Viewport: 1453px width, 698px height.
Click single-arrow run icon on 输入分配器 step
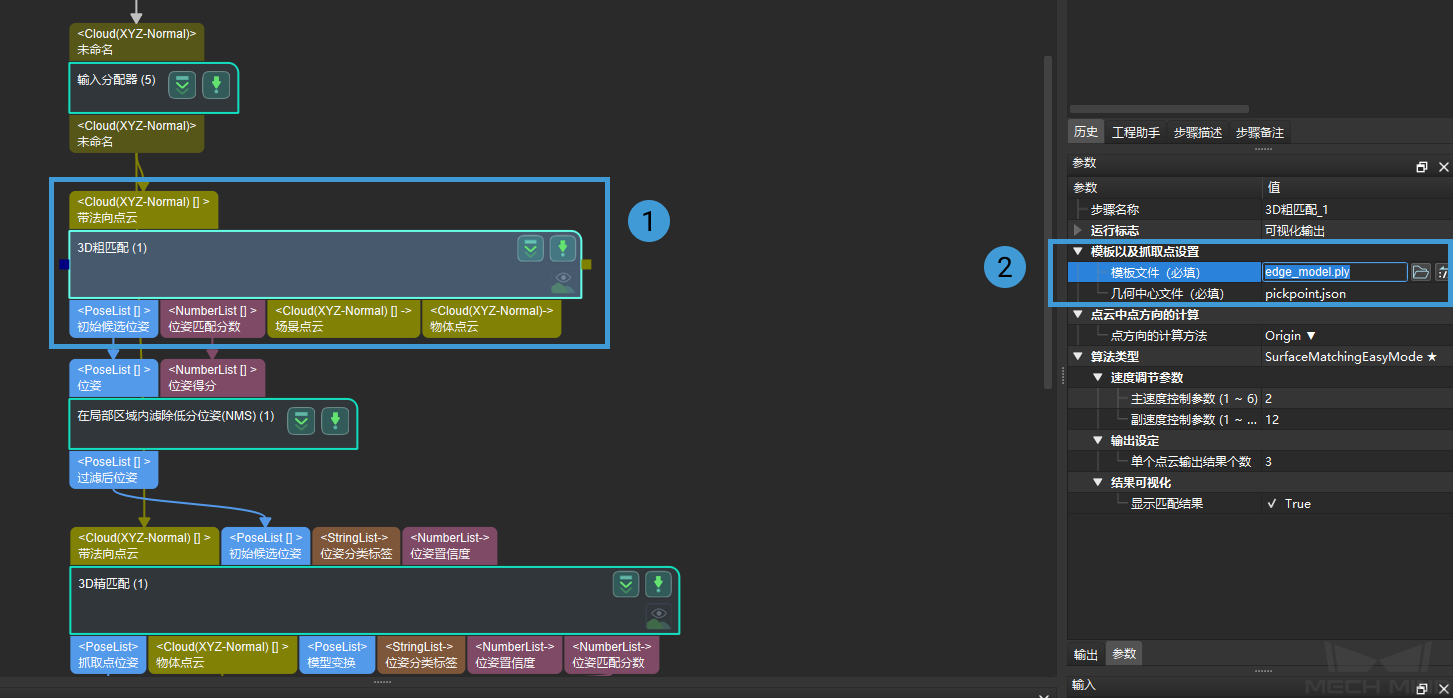tap(216, 85)
